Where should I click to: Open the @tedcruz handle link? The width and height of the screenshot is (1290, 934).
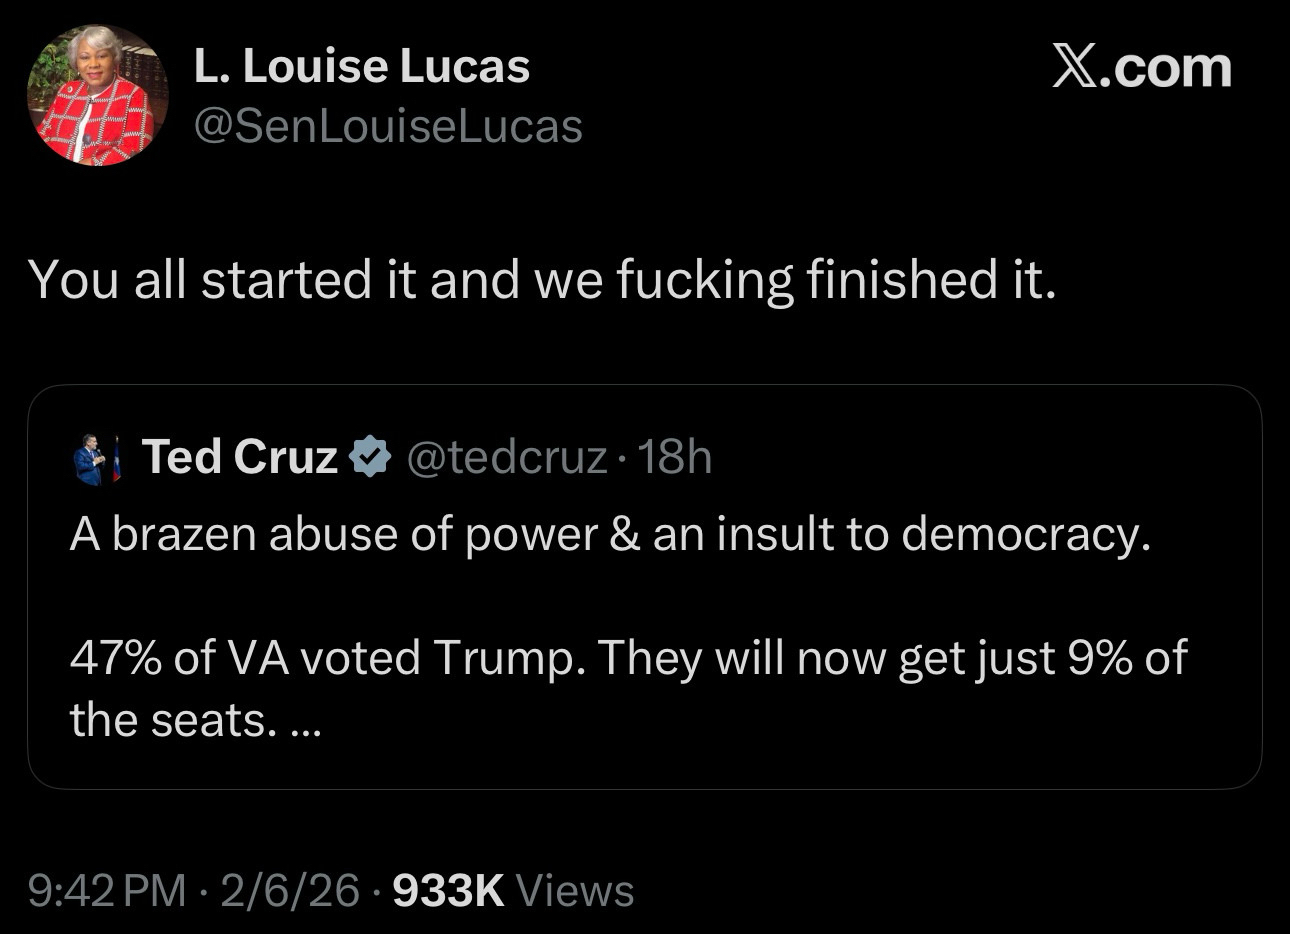click(x=506, y=458)
